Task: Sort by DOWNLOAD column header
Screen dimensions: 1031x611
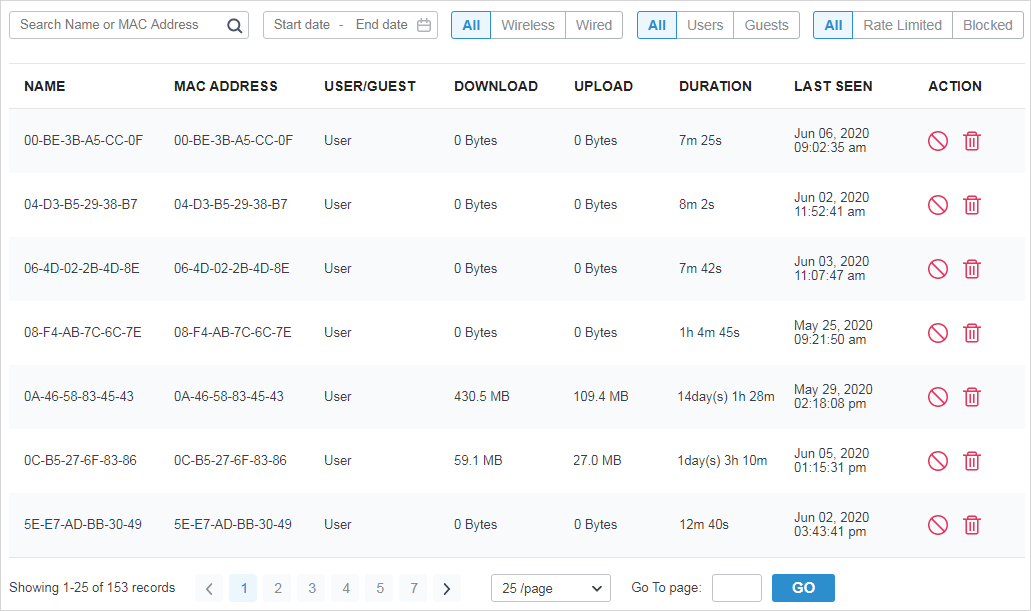Action: [x=496, y=86]
